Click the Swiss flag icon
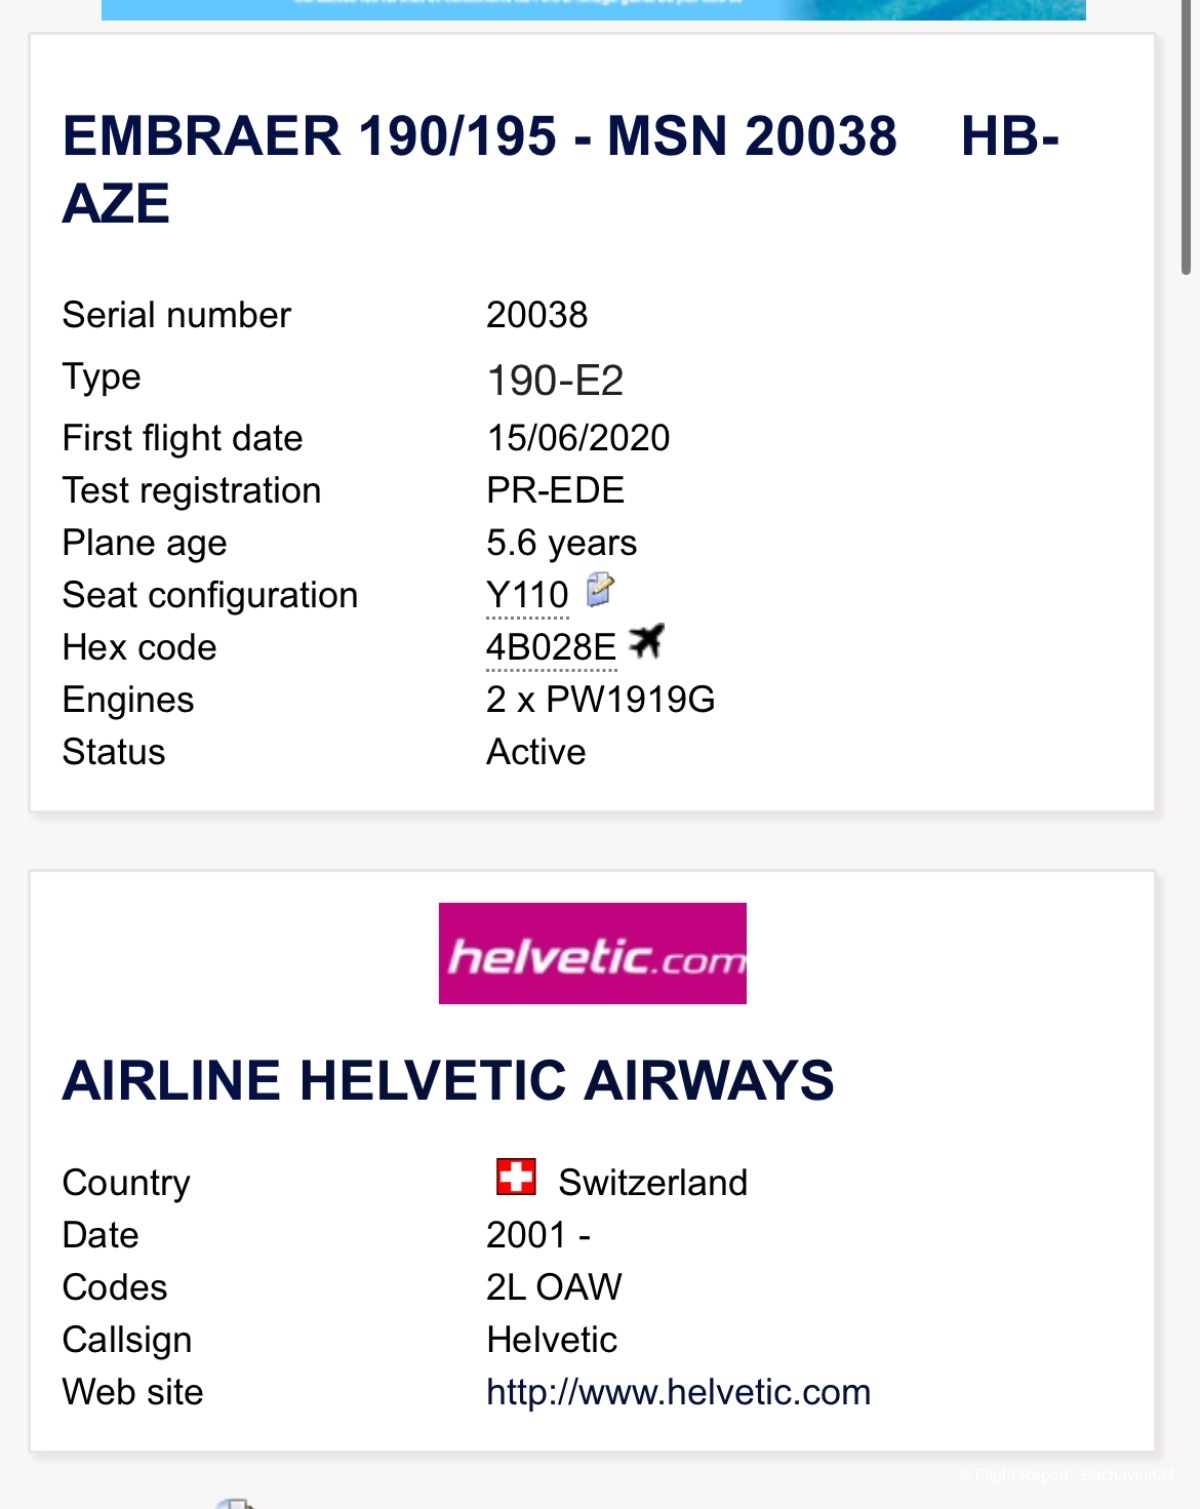1200x1509 pixels. point(516,1177)
